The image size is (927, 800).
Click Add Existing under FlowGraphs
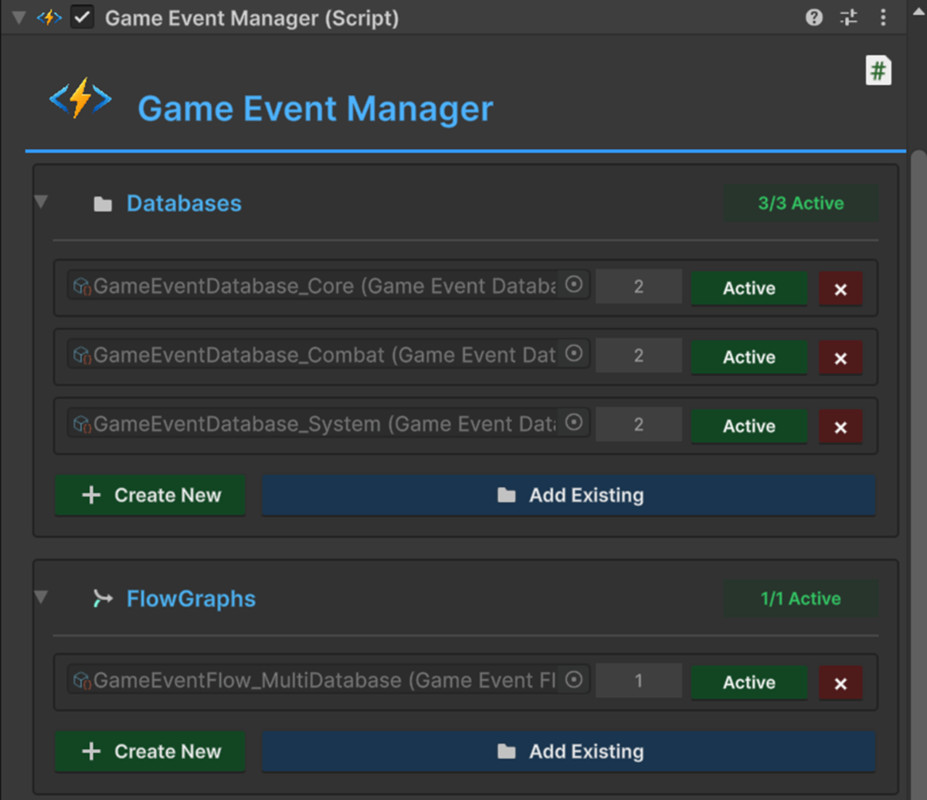tap(568, 751)
